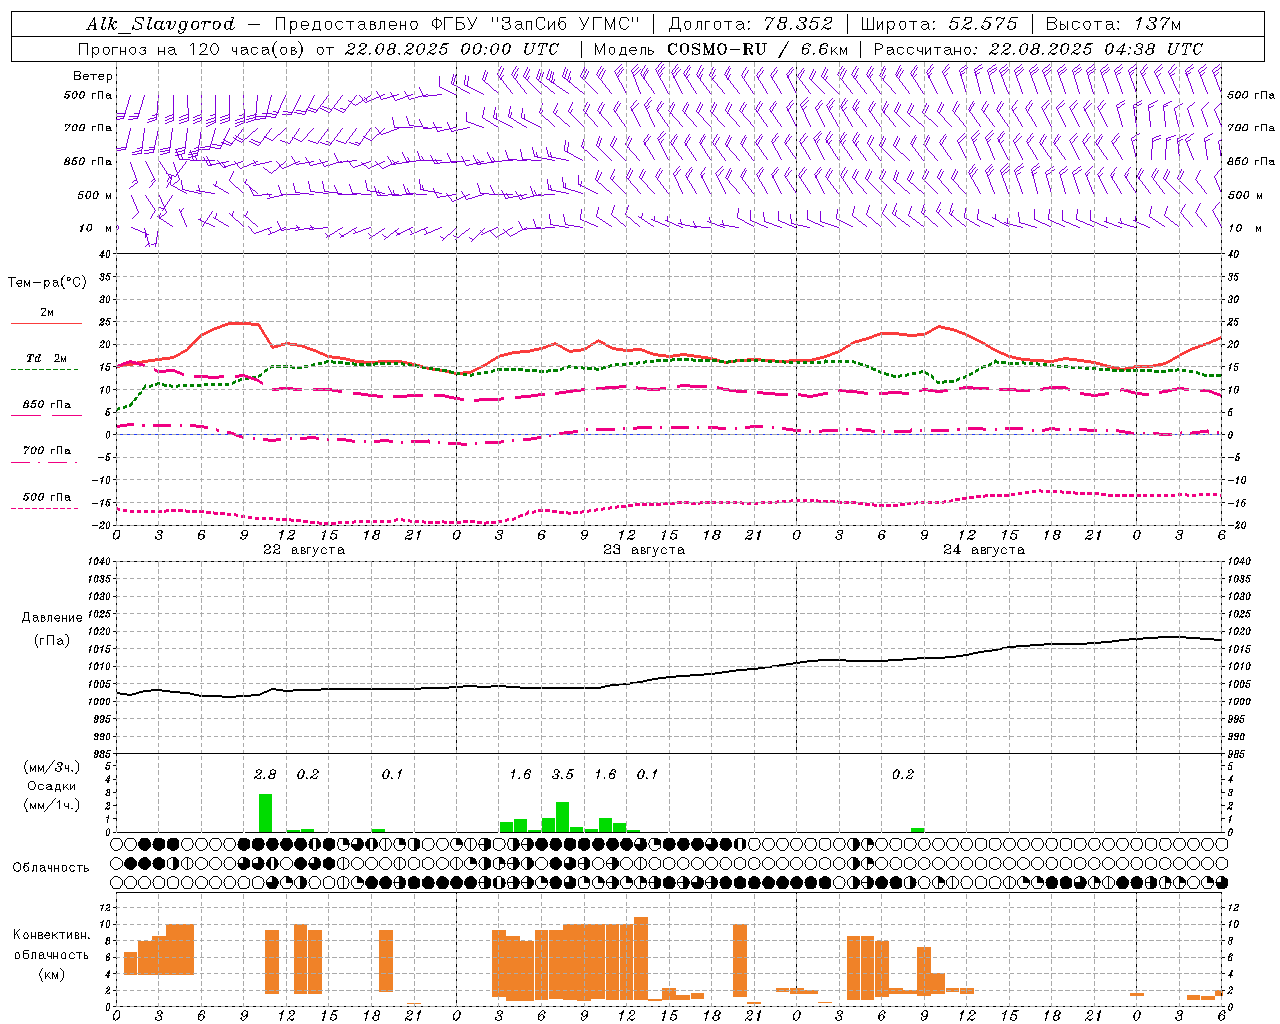1280x1024 pixels.
Task: Click the Ветер wind panel label
Action: [x=92, y=76]
